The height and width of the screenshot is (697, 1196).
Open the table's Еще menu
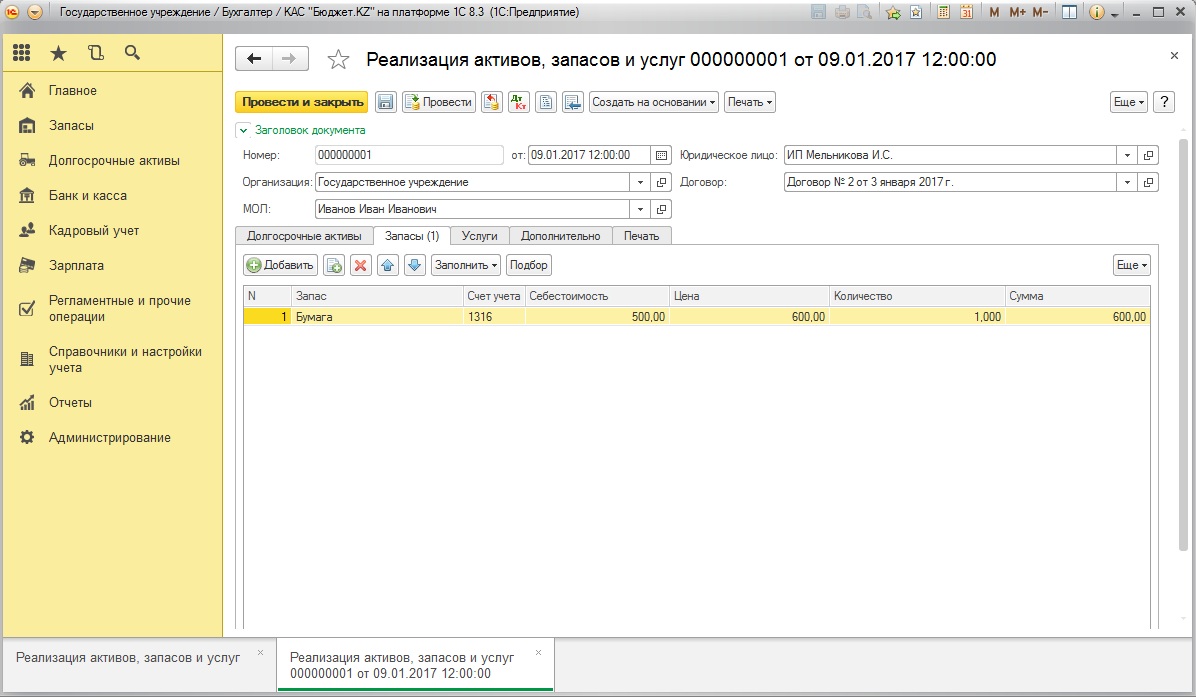(x=1132, y=265)
